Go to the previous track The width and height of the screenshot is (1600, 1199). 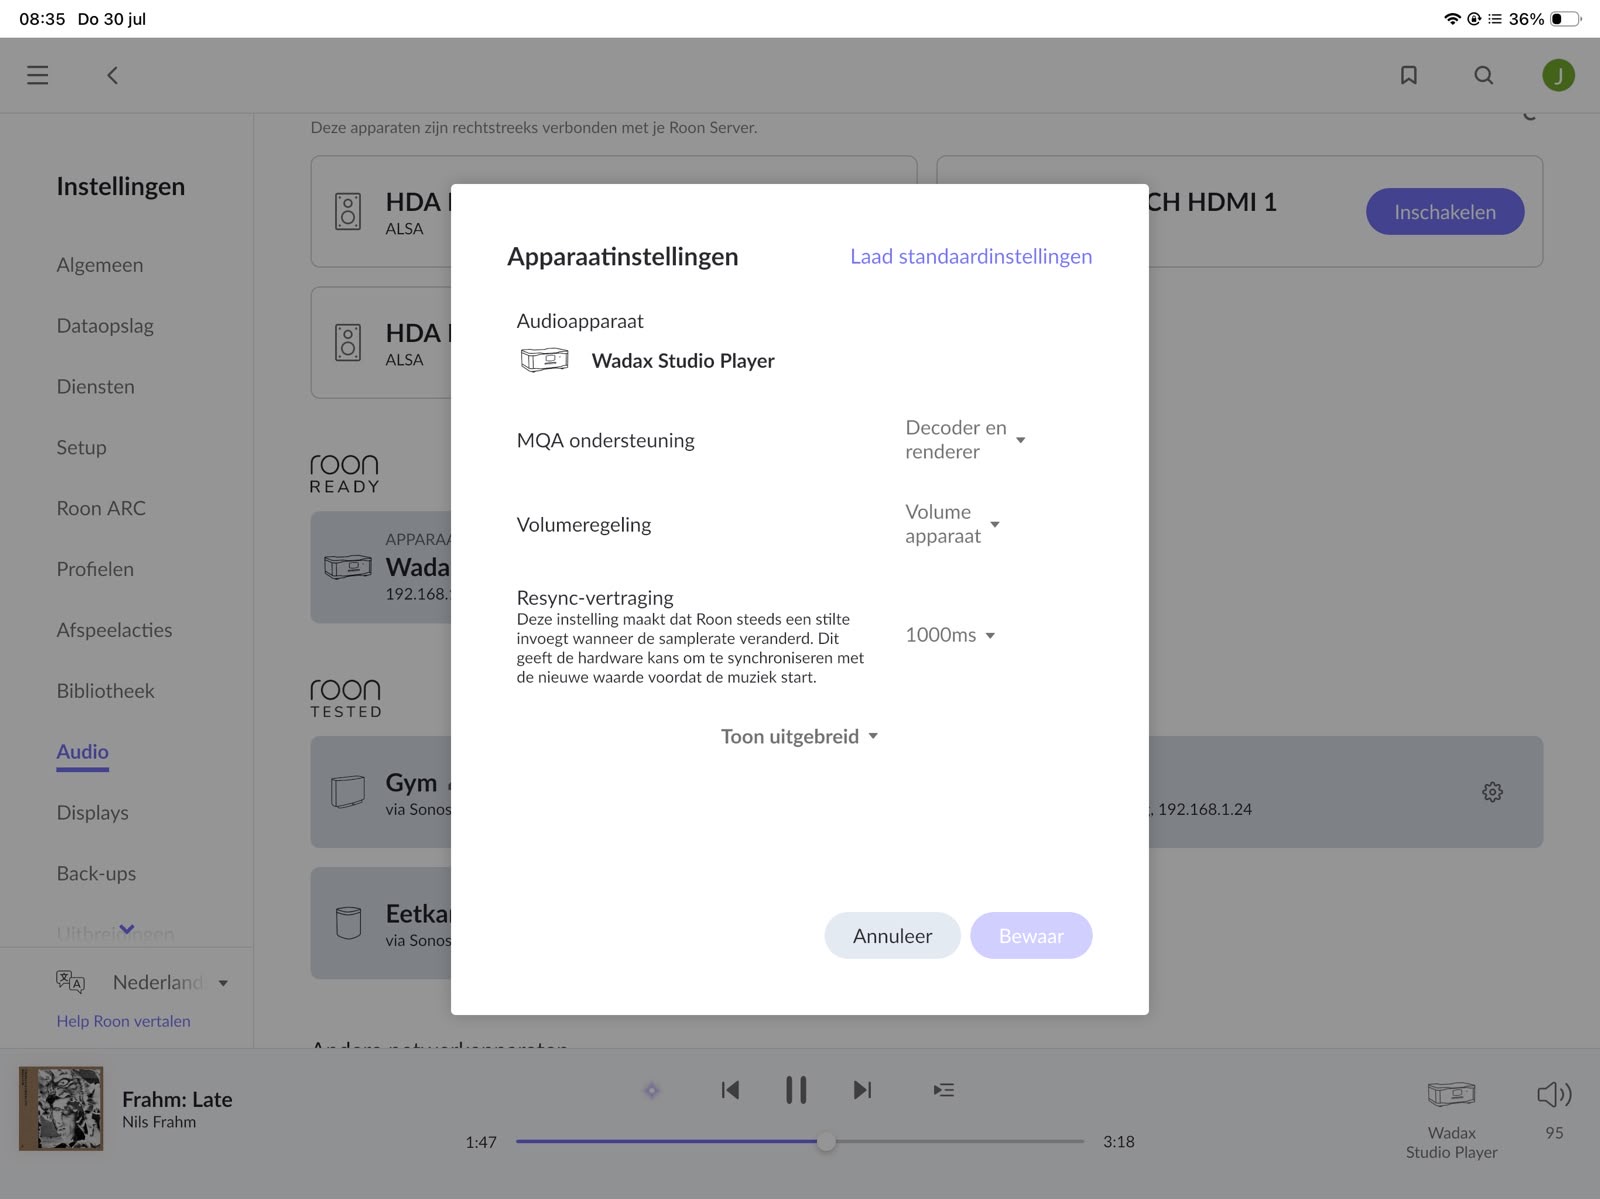click(x=730, y=1090)
